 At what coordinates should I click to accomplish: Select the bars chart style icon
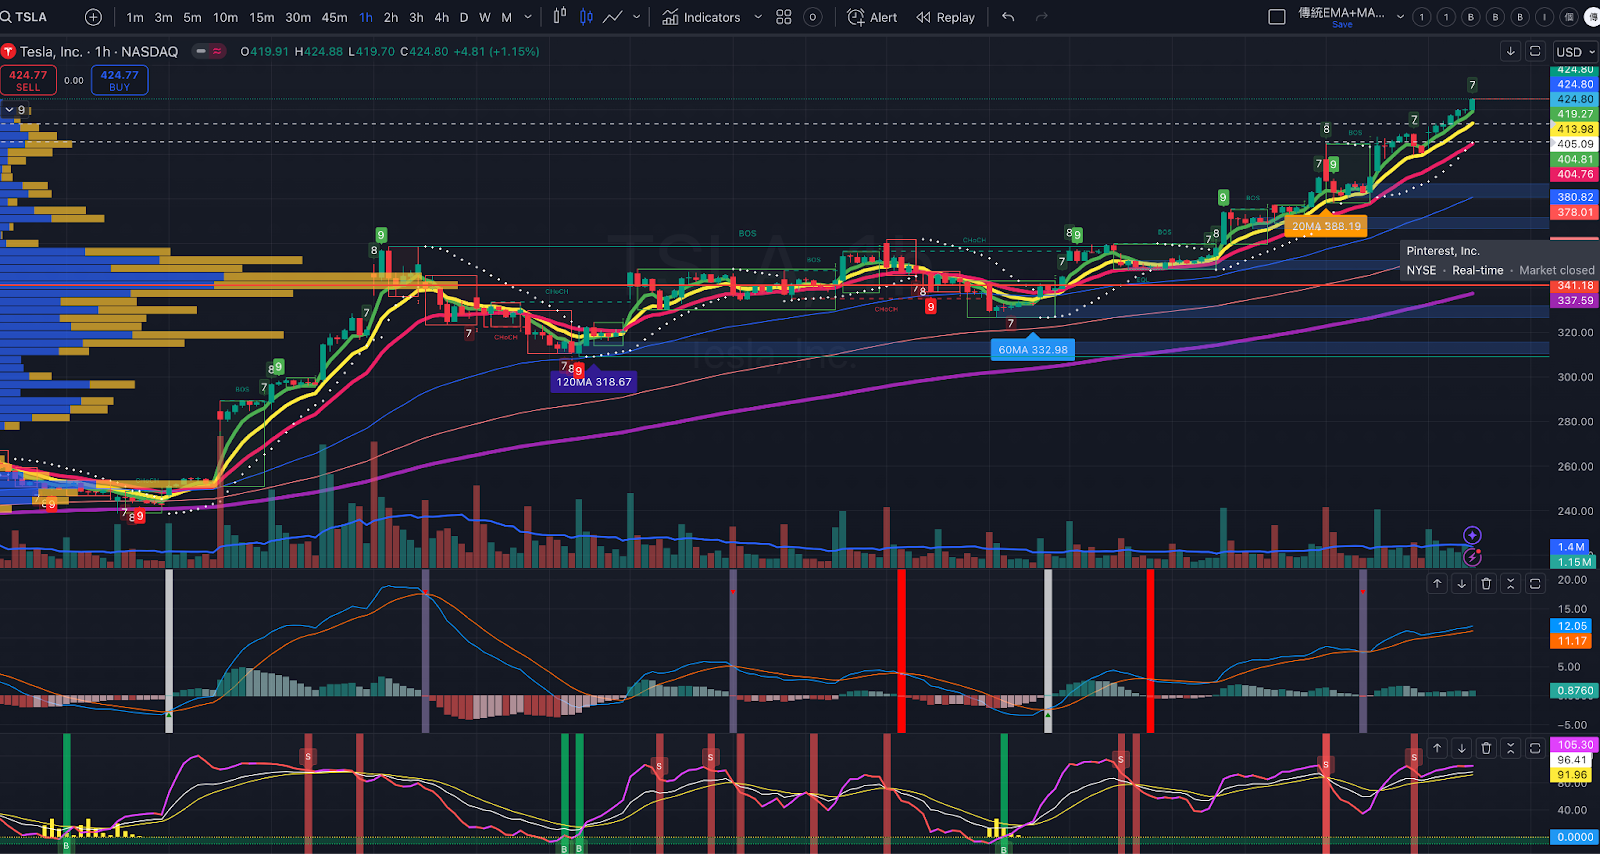tap(560, 17)
